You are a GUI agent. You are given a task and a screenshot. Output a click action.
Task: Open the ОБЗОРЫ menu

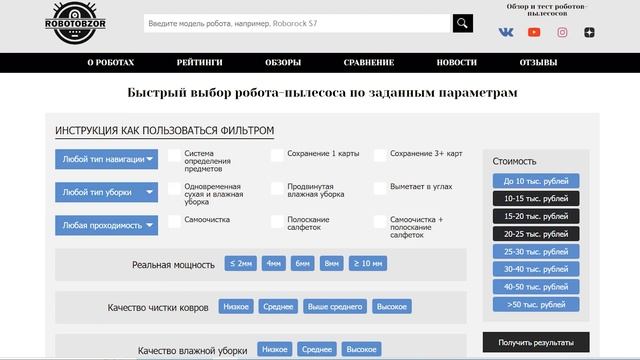click(283, 62)
